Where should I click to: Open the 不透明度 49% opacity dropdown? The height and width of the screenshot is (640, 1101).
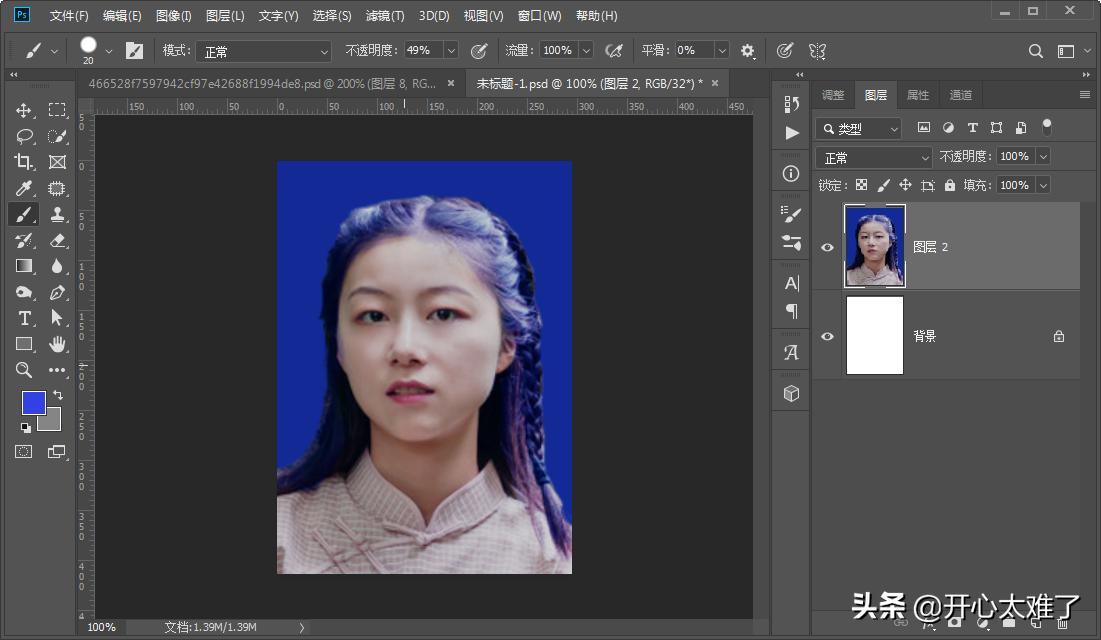[449, 50]
